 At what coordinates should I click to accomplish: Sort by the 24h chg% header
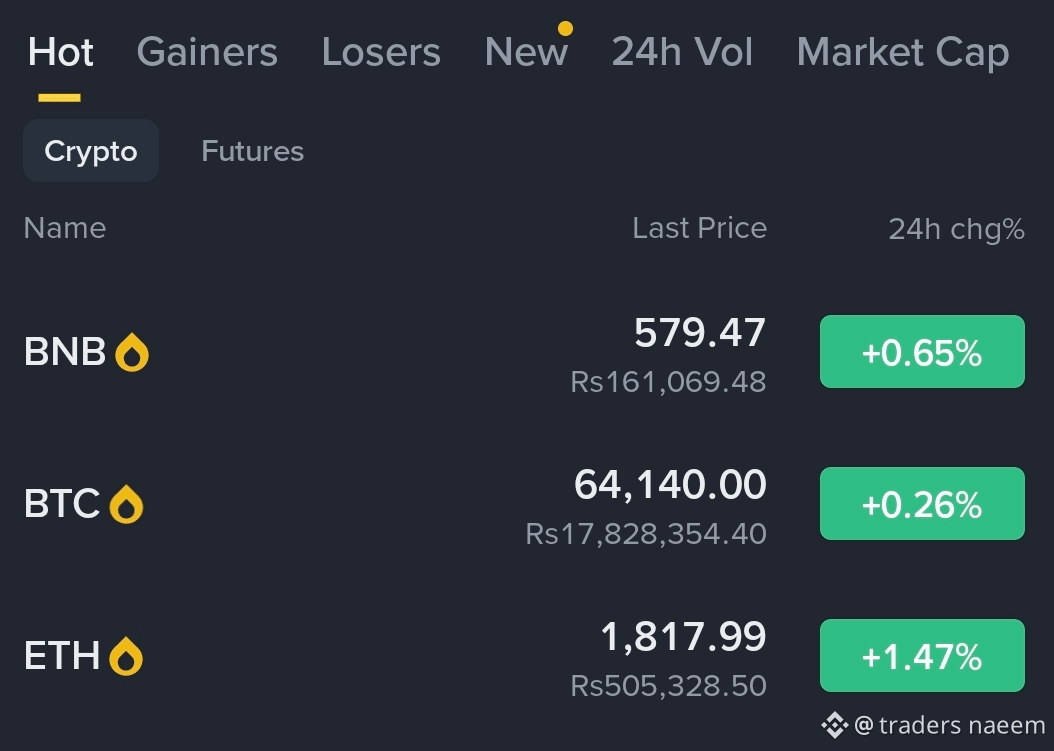point(957,229)
